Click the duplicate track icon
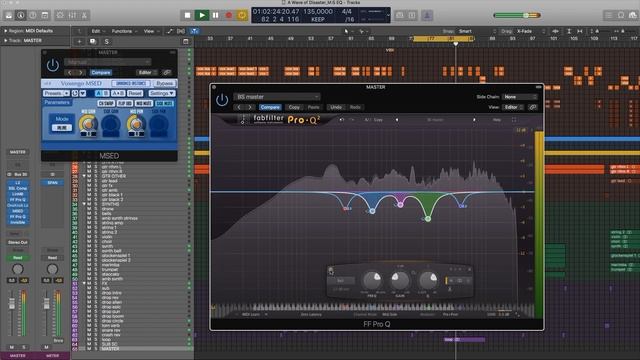This screenshot has height=360, width=640. (93, 41)
